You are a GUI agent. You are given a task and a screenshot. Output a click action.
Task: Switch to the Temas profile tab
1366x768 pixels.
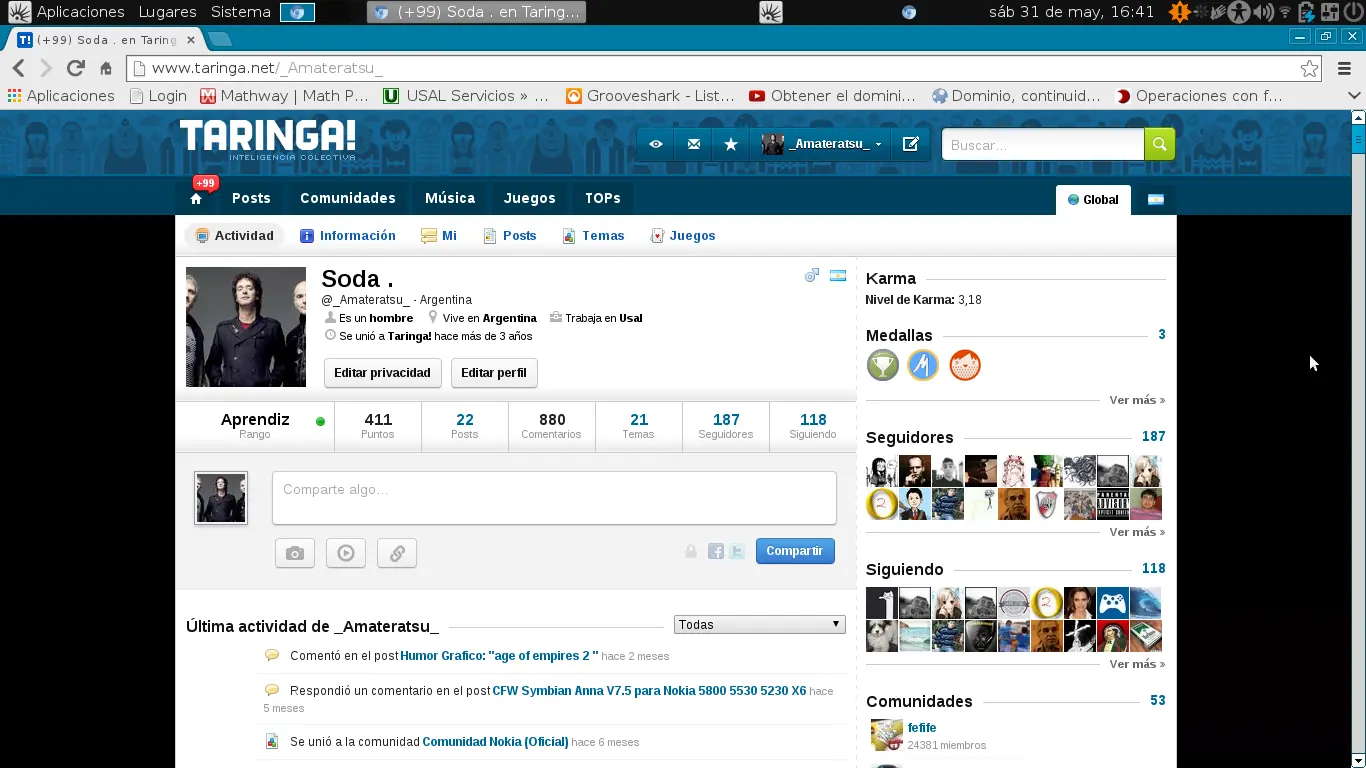point(593,236)
